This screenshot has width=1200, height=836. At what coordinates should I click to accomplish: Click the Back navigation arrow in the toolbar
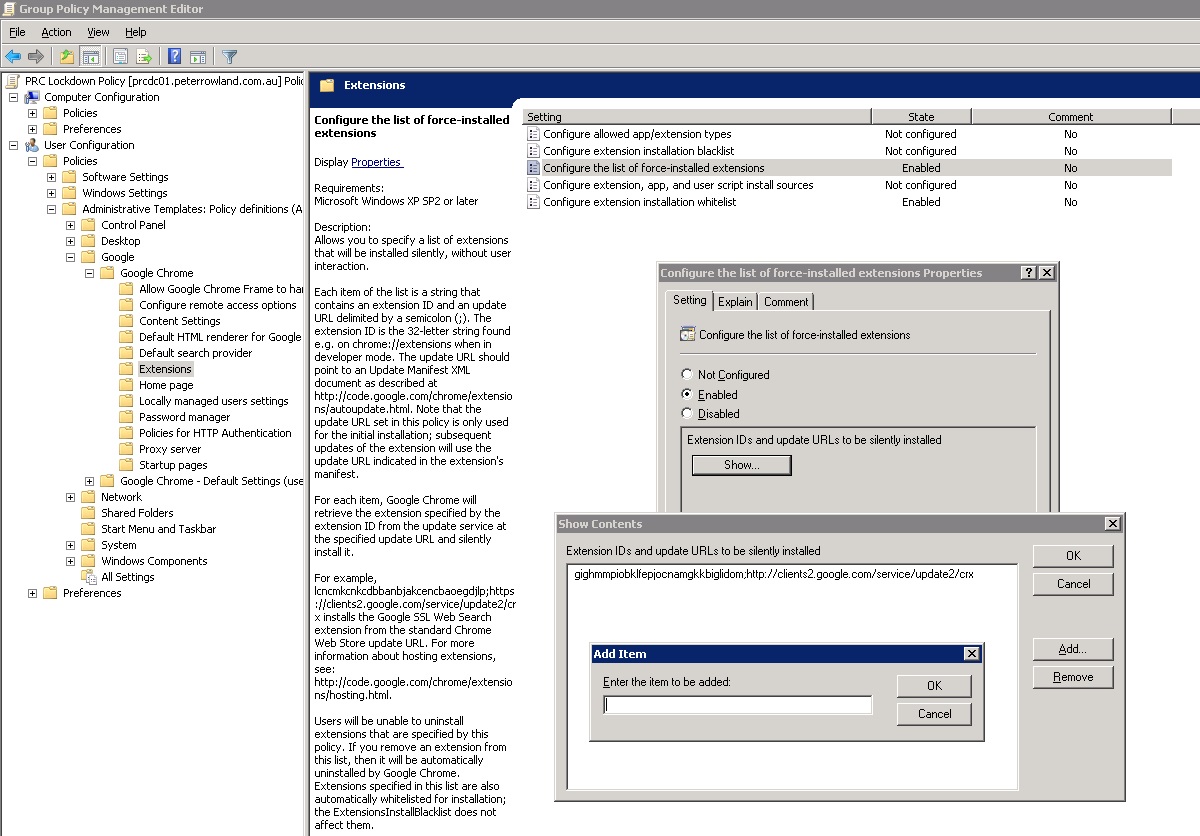(12, 56)
